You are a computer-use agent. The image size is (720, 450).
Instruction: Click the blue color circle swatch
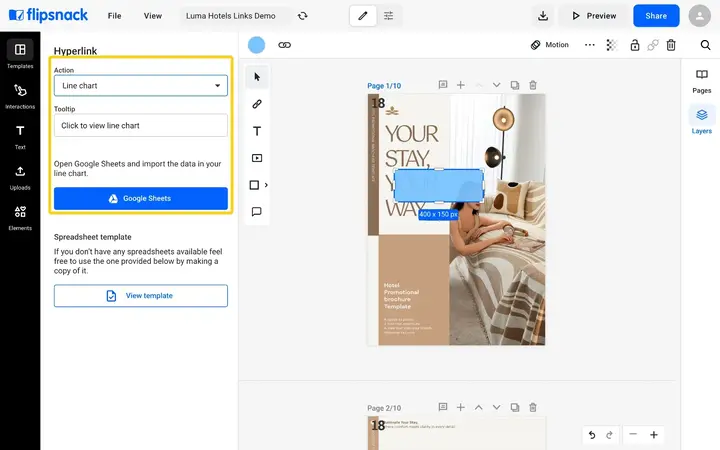point(256,45)
